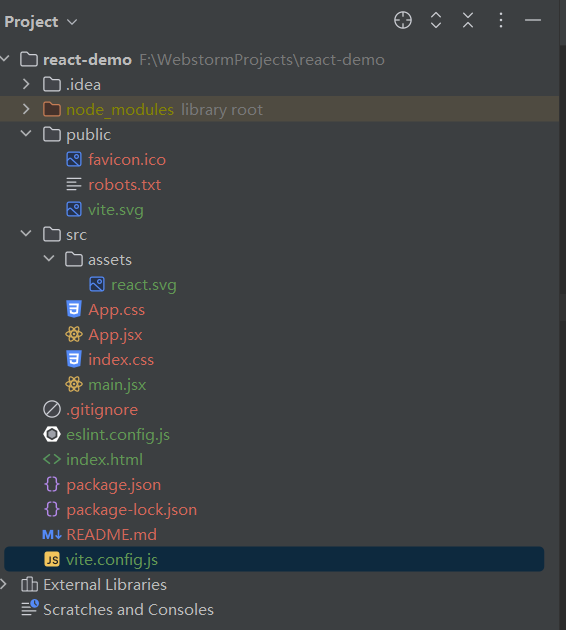Expand the node_modules folder

click(26, 109)
